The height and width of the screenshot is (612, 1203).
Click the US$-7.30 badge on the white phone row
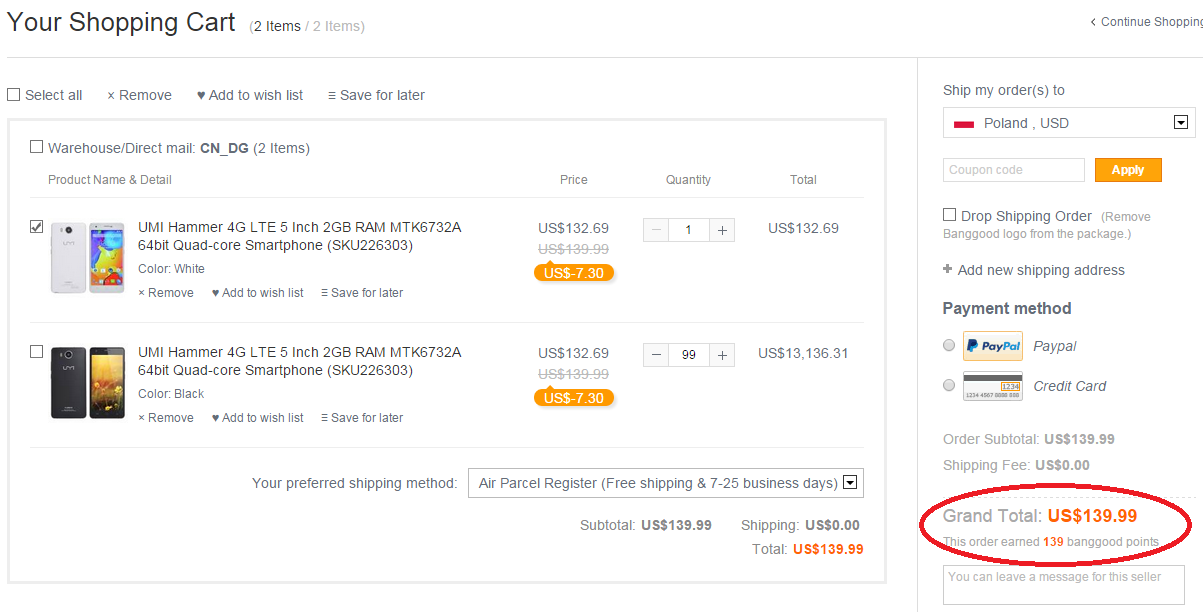pyautogui.click(x=574, y=273)
